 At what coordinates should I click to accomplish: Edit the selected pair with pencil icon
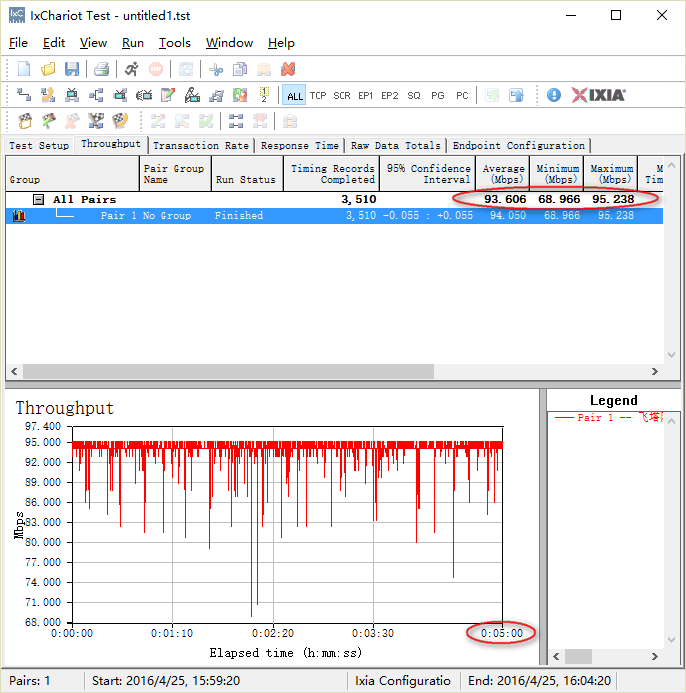click(168, 95)
